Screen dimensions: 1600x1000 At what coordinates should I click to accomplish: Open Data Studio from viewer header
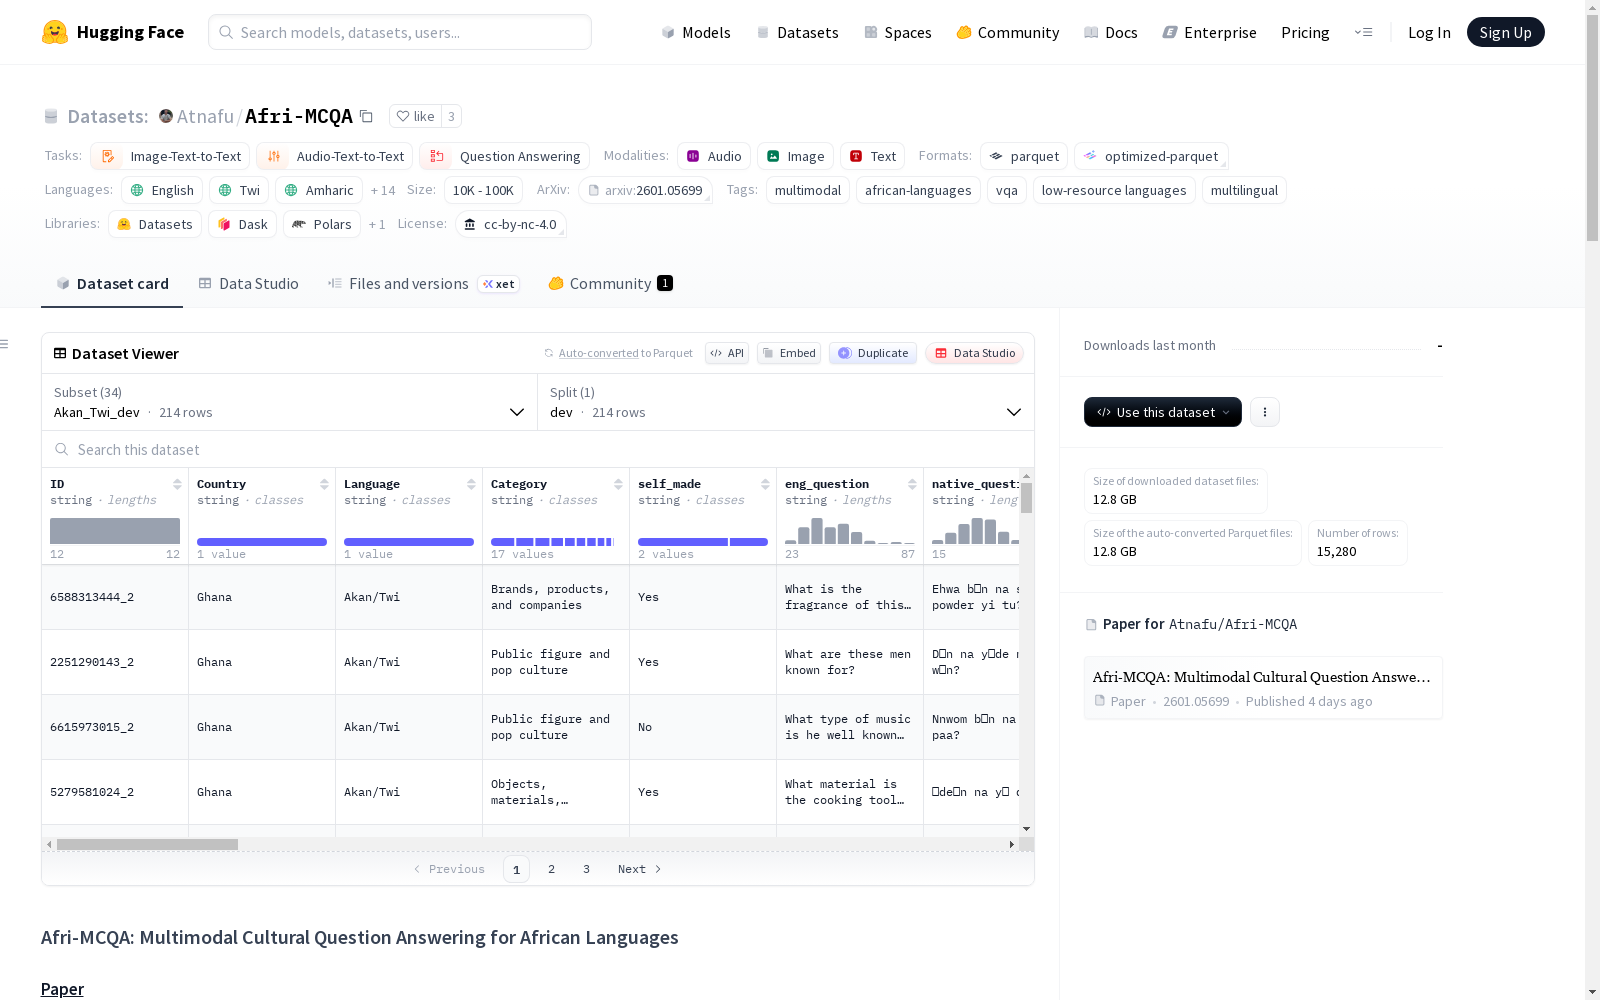tap(974, 353)
